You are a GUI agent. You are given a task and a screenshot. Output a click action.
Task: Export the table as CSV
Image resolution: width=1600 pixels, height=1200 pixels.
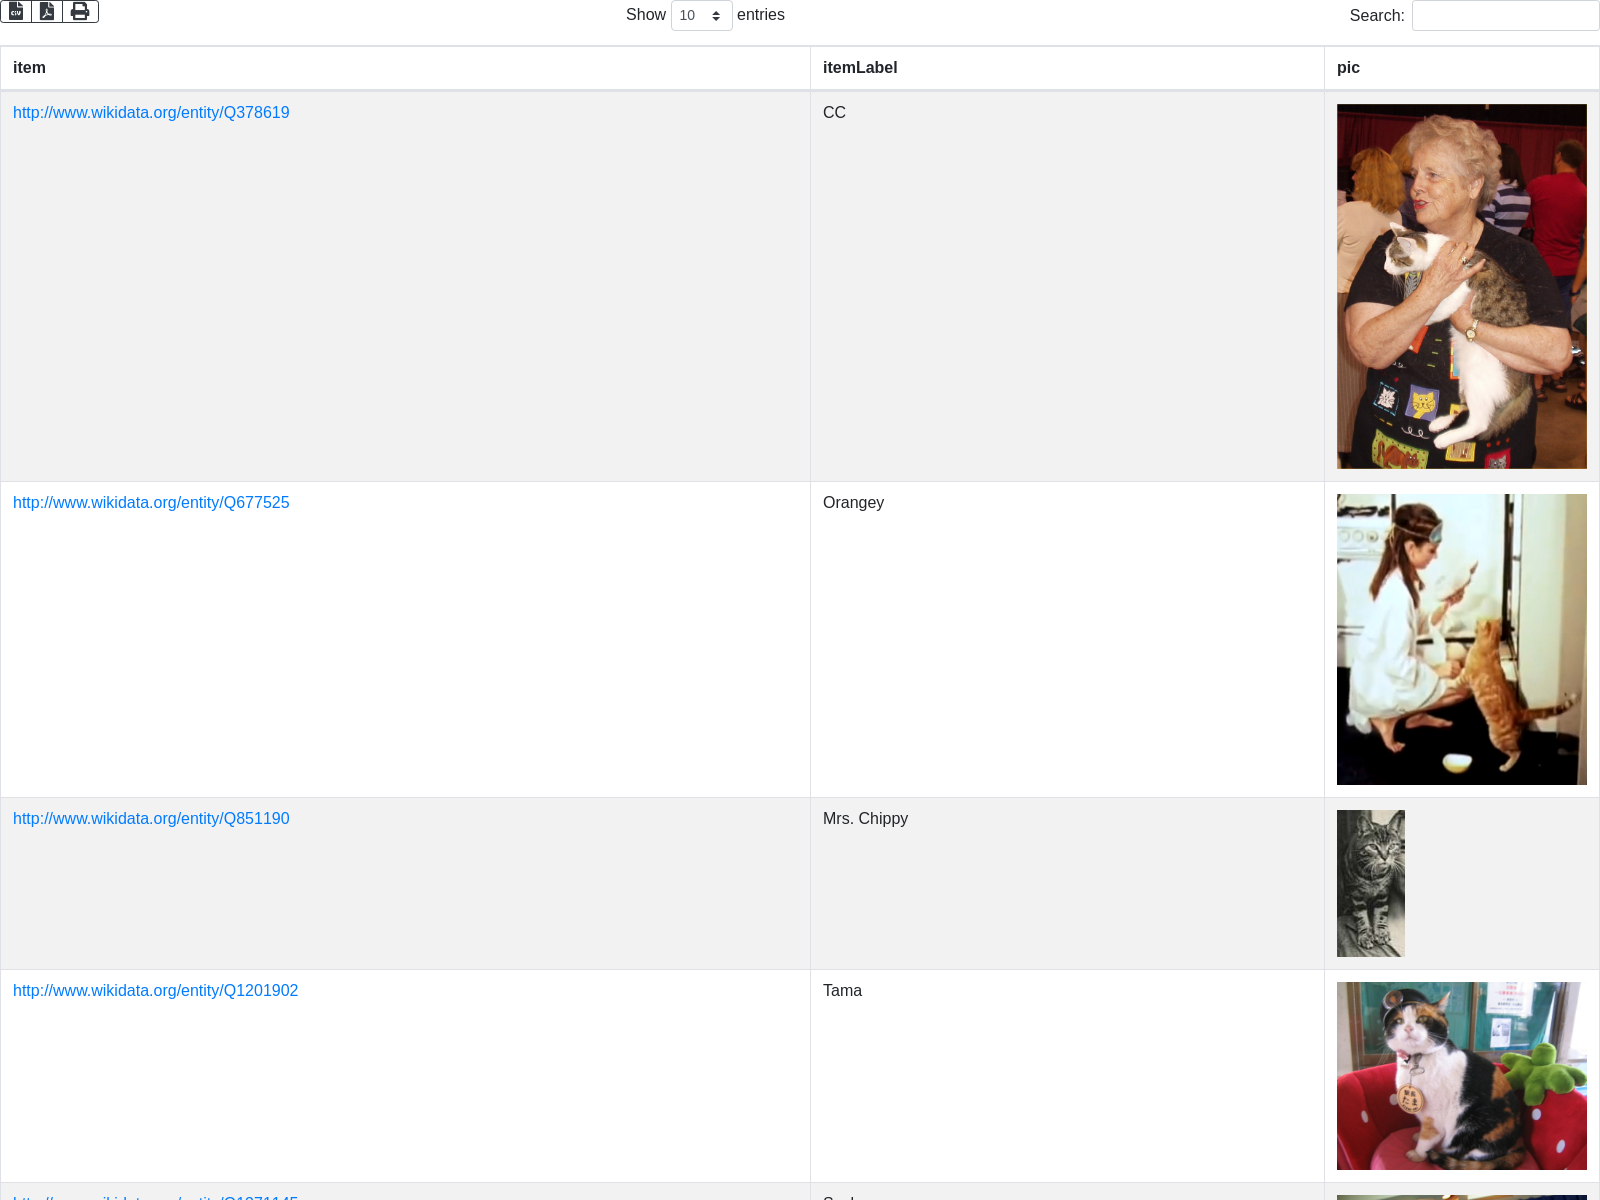tap(16, 11)
